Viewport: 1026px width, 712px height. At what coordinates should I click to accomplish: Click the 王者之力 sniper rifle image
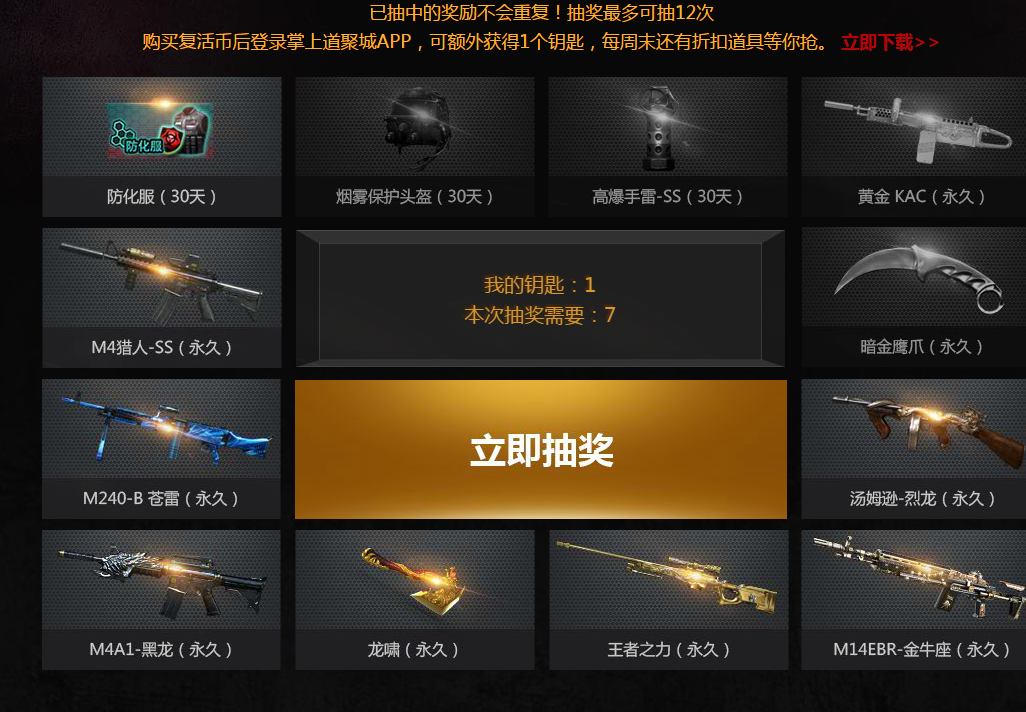coord(667,576)
